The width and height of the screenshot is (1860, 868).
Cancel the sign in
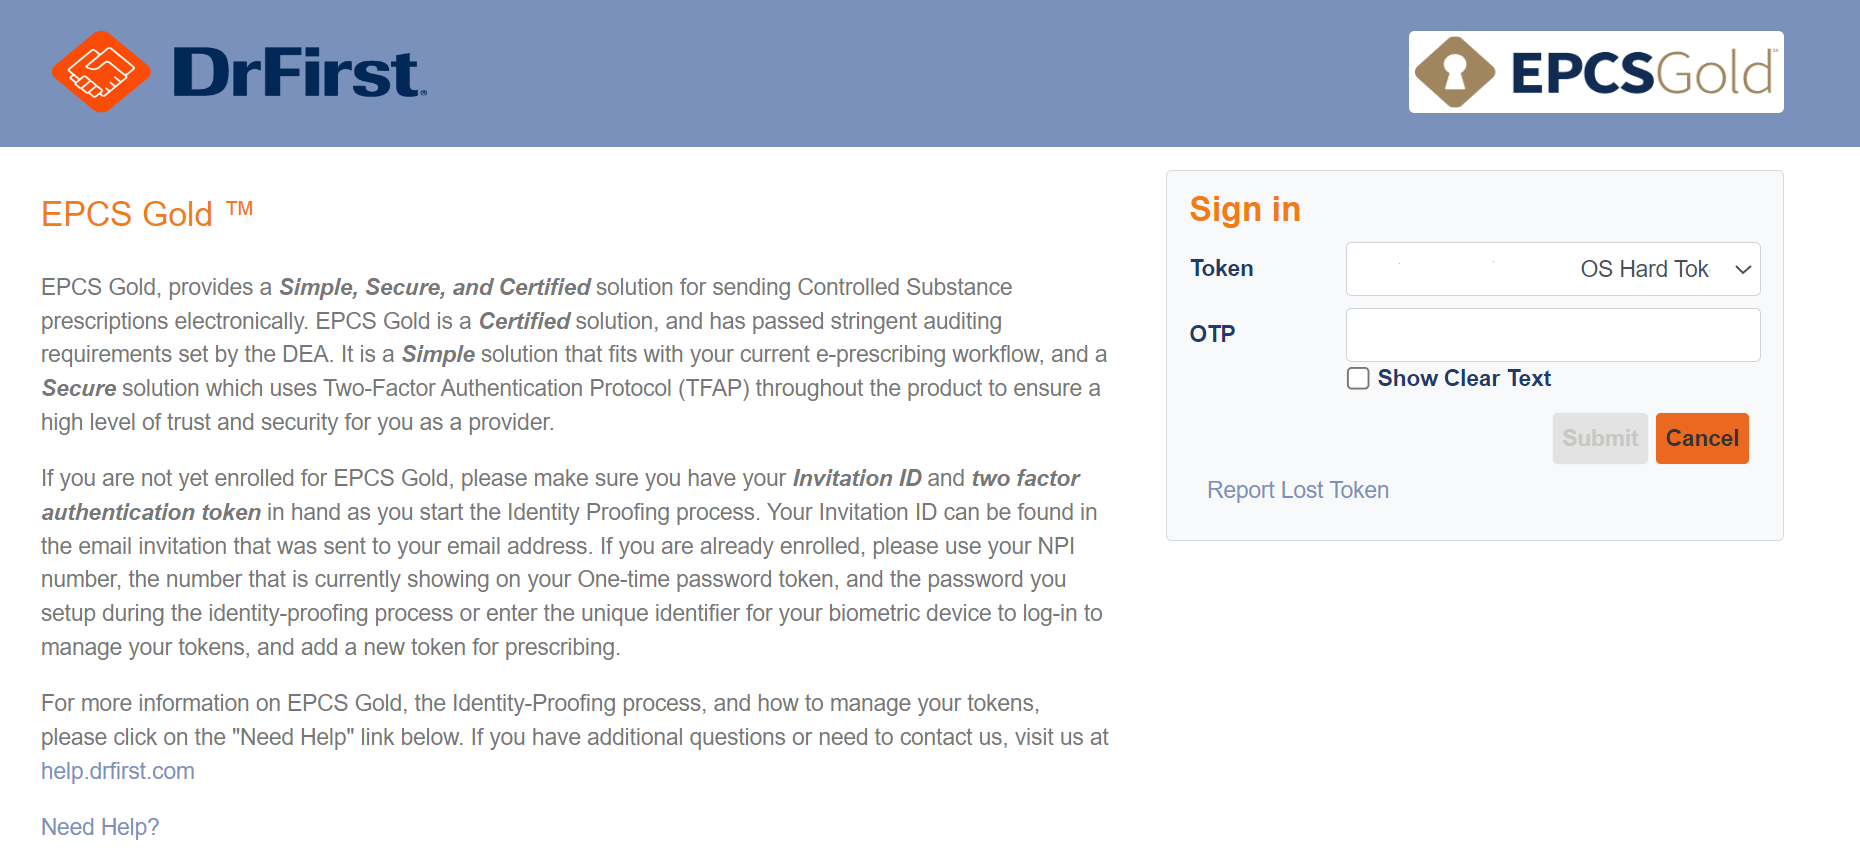(x=1702, y=438)
